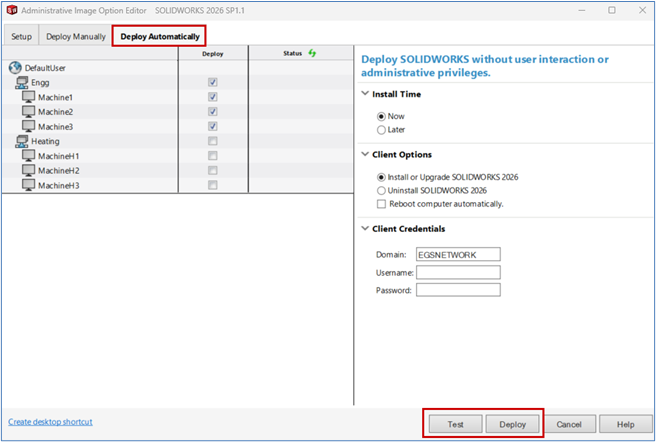Choose Install or Upgrade SOLIDWORKS 2026
The height and width of the screenshot is (442, 656).
point(381,177)
